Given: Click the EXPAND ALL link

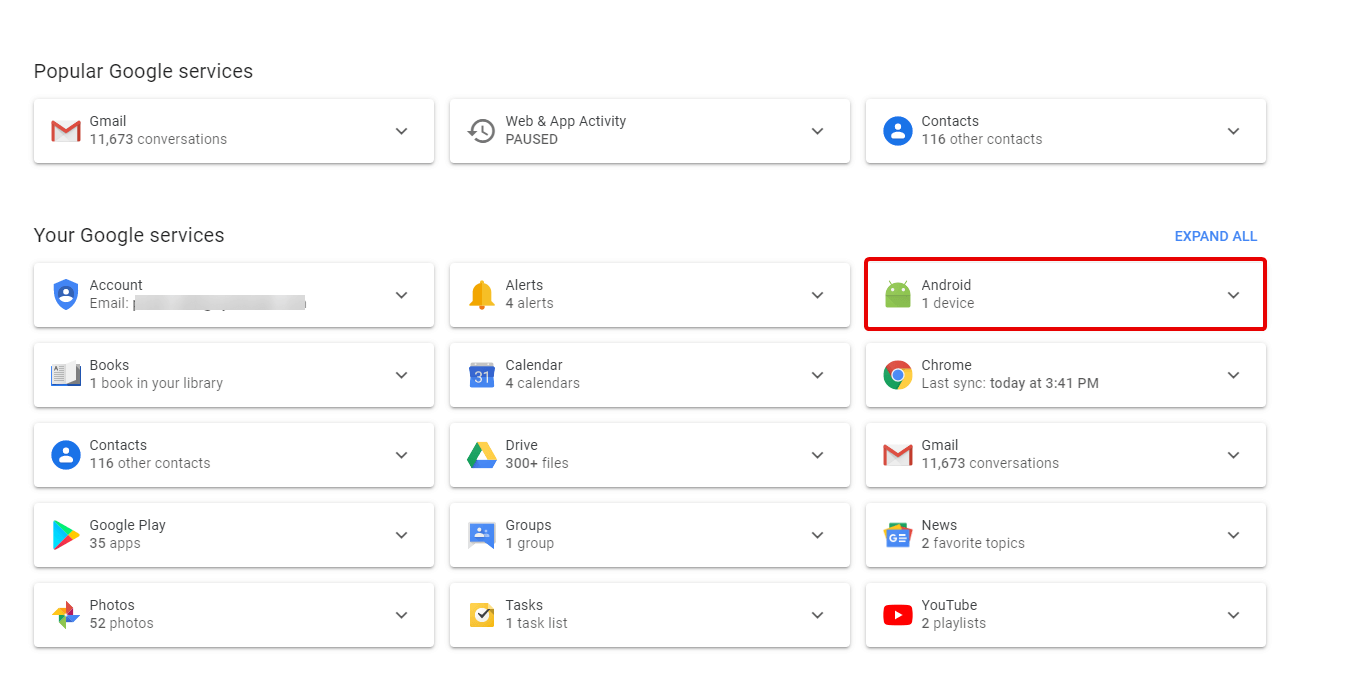Looking at the screenshot, I should (1216, 236).
